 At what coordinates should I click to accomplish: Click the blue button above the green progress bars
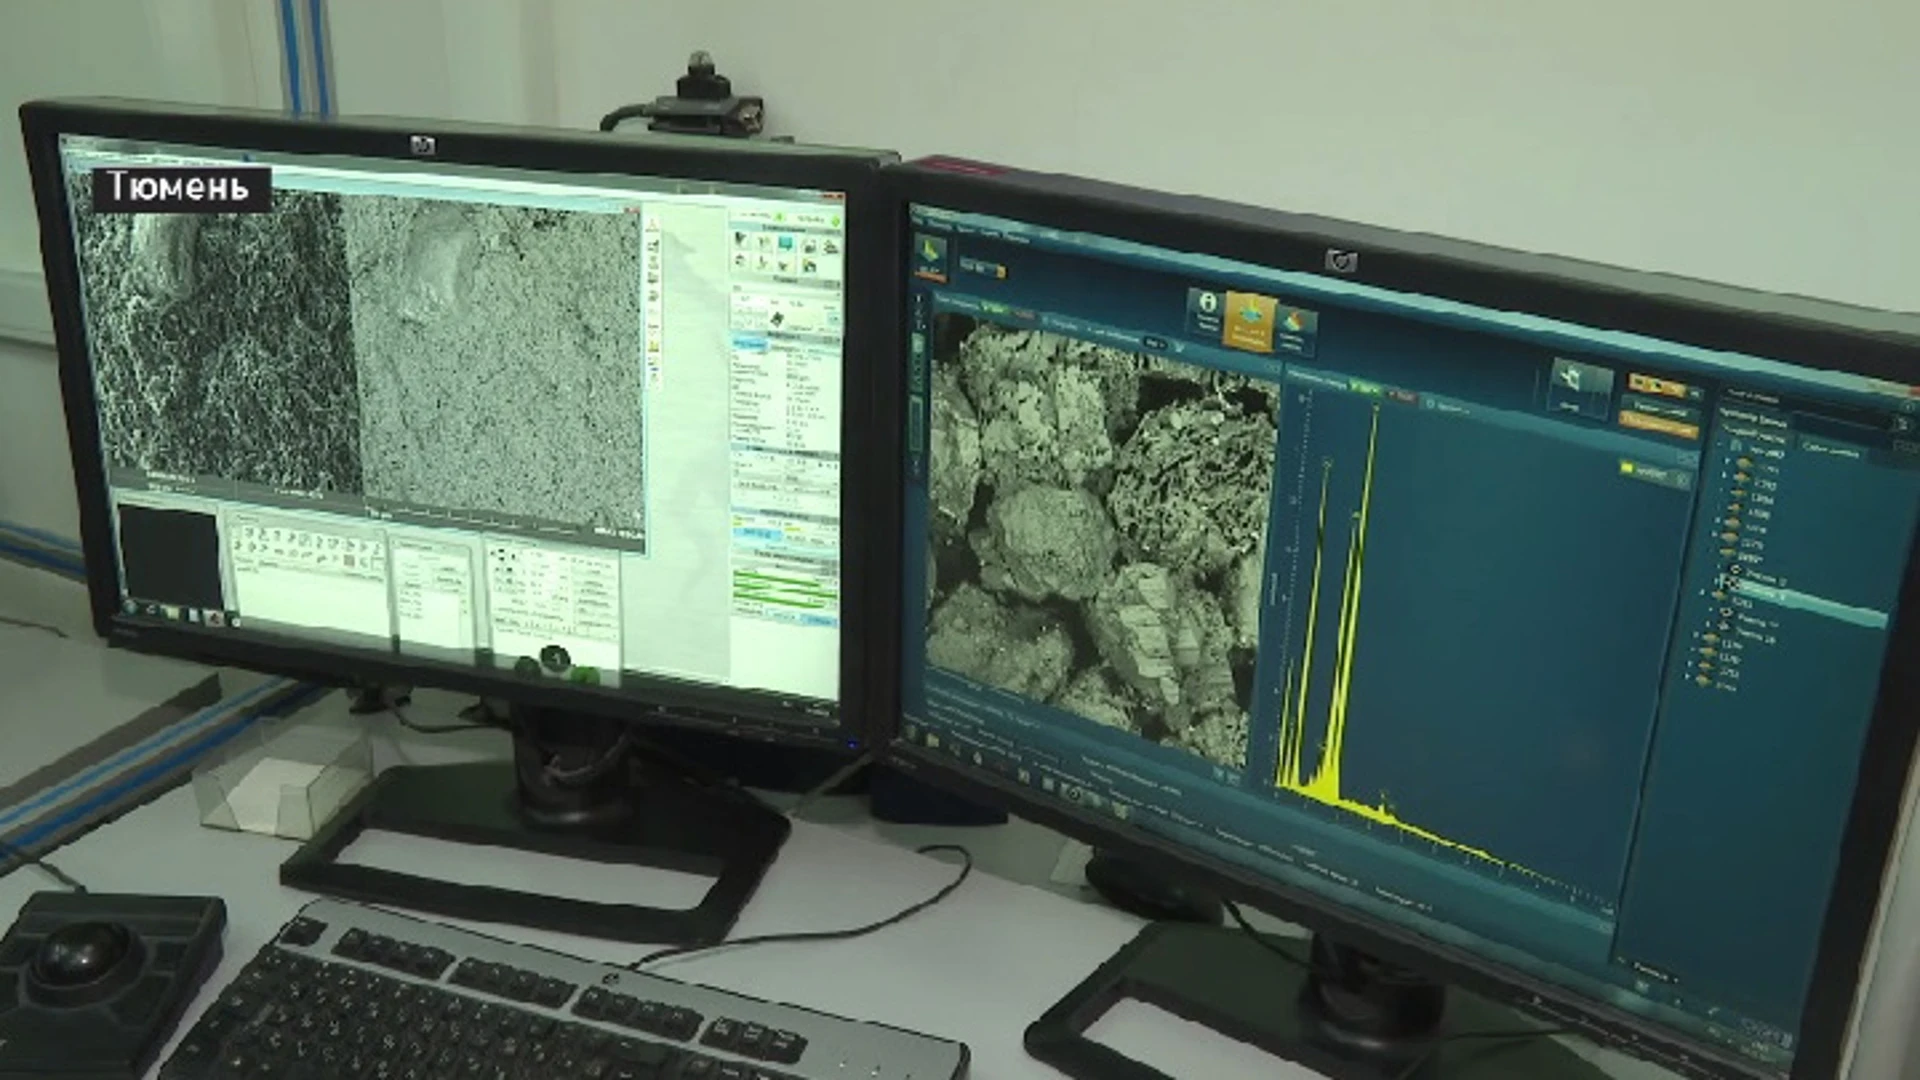[x=757, y=533]
